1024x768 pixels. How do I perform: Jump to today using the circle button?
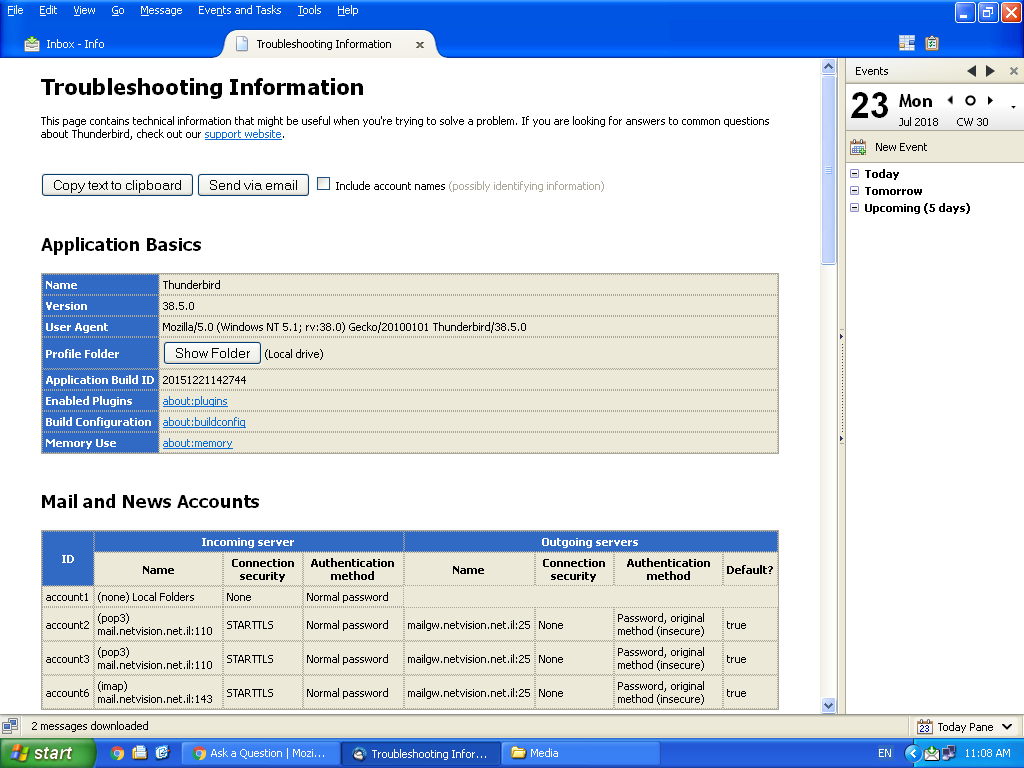coord(970,101)
